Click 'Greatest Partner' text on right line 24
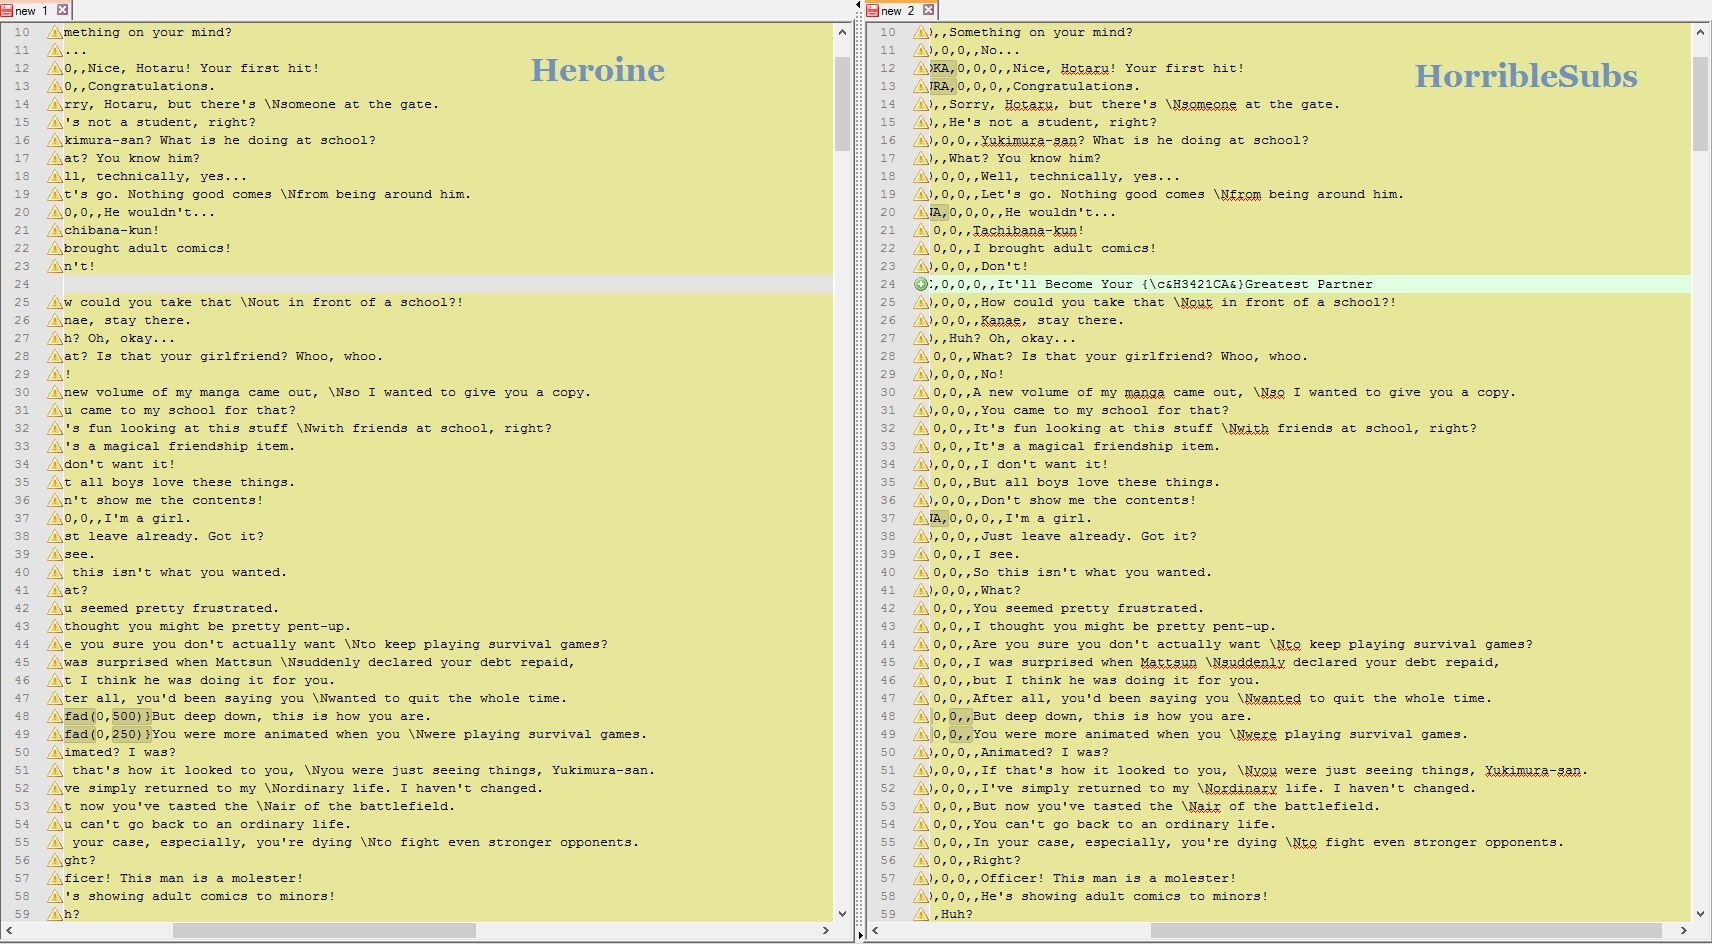This screenshot has width=1712, height=944. 1309,285
